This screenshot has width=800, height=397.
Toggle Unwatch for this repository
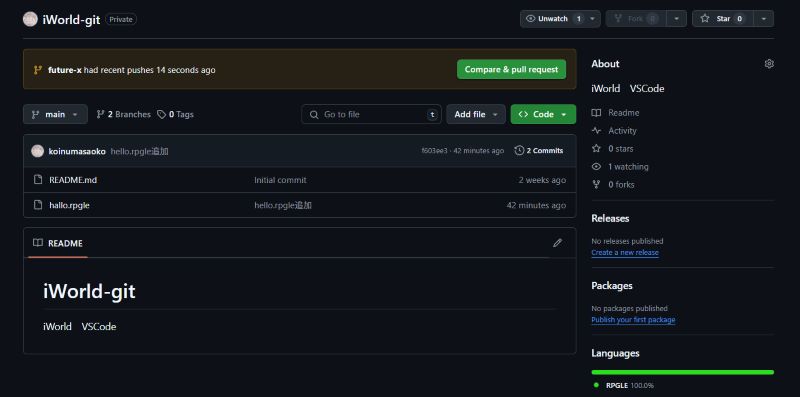coord(553,19)
